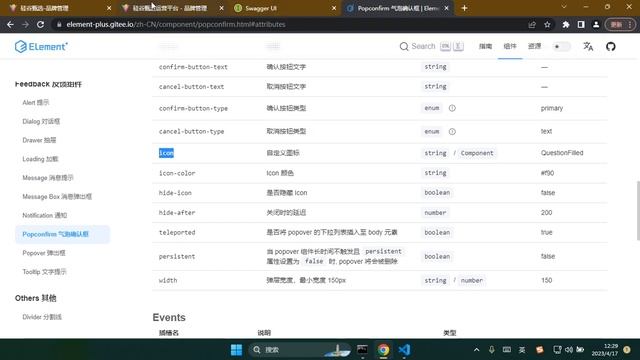Open browser extensions puzzle icon
Screen dimensions: 640x360
pyautogui.click(x=566, y=24)
